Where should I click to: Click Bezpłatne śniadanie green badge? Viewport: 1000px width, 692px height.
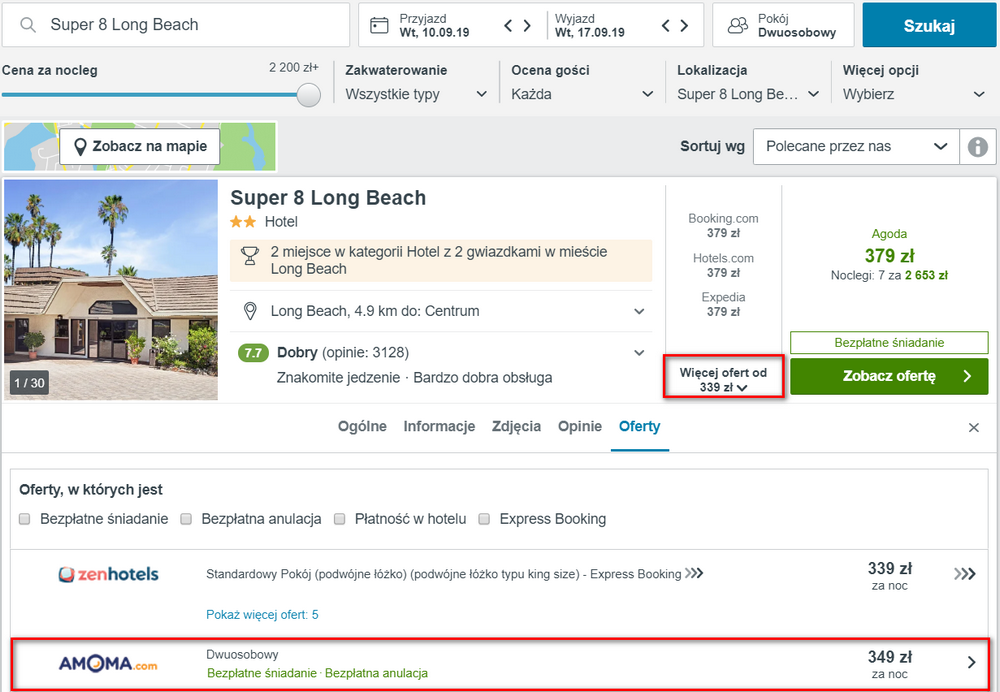(889, 342)
